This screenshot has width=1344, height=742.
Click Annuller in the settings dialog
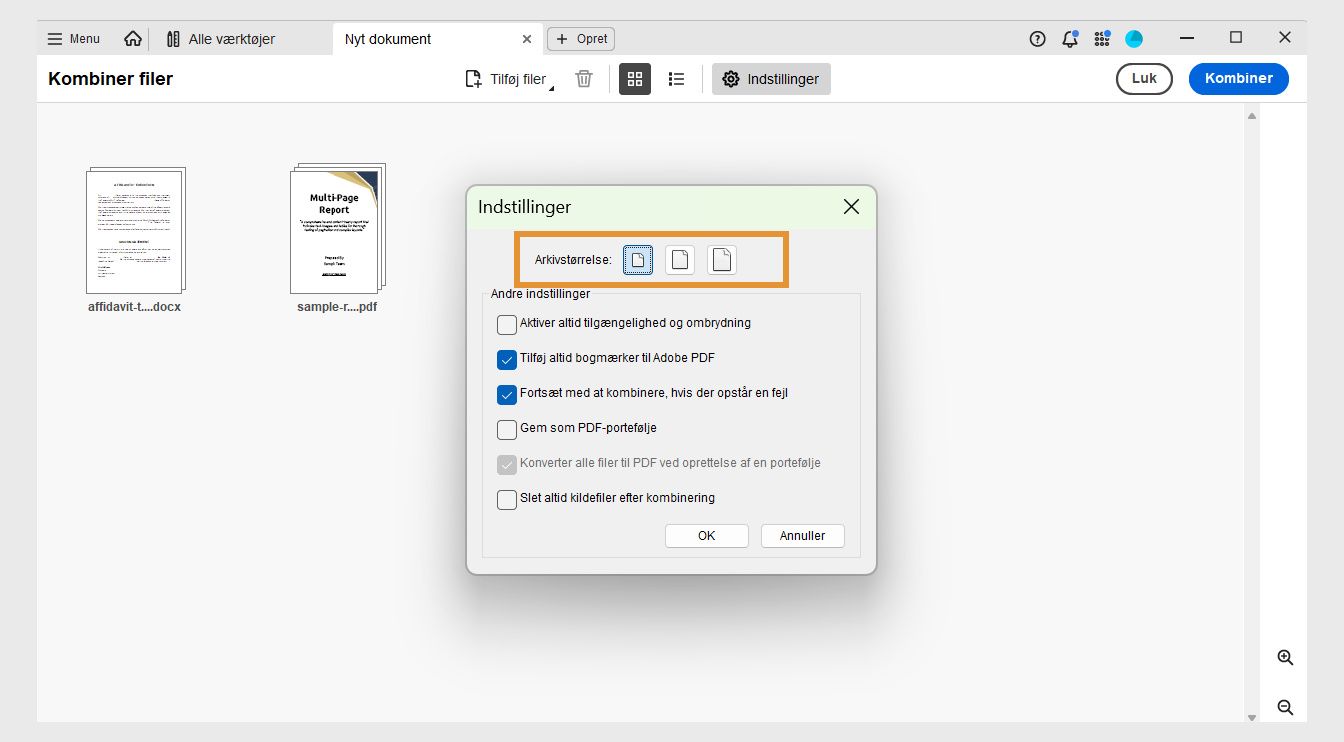[x=803, y=536]
